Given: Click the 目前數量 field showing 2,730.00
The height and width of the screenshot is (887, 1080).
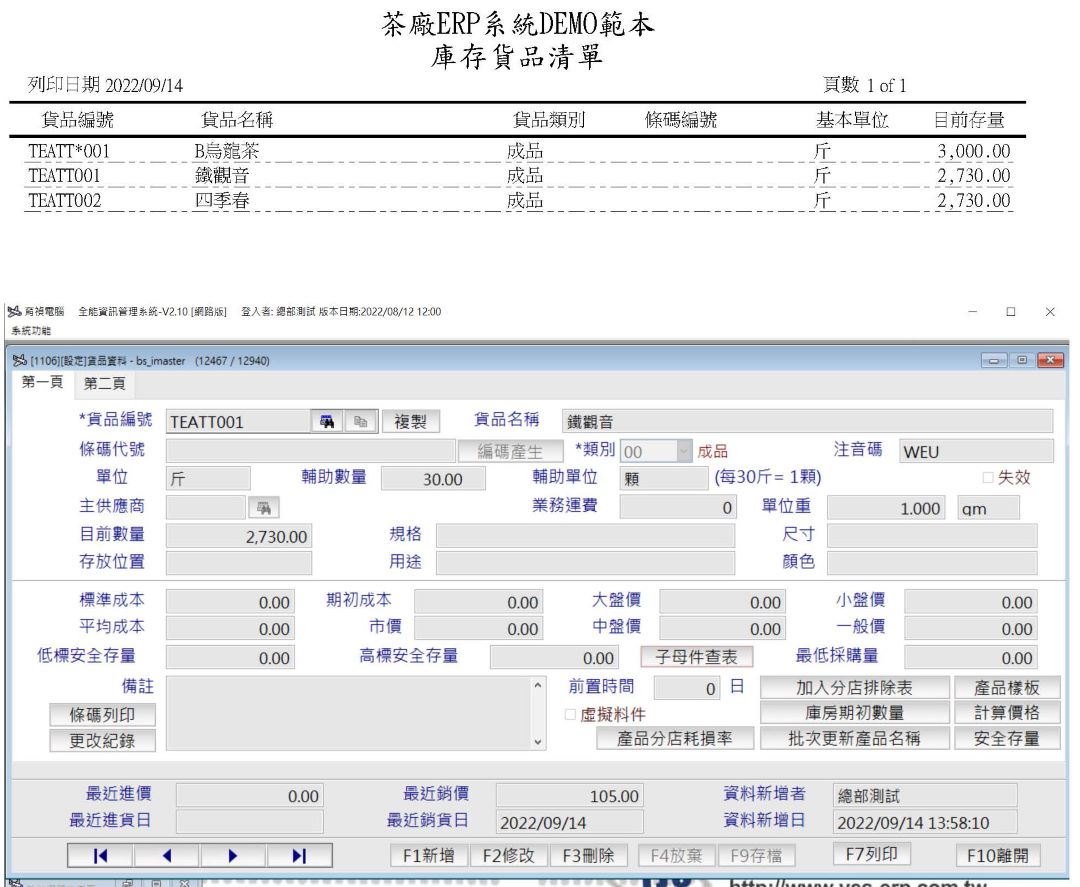Looking at the screenshot, I should coord(239,536).
